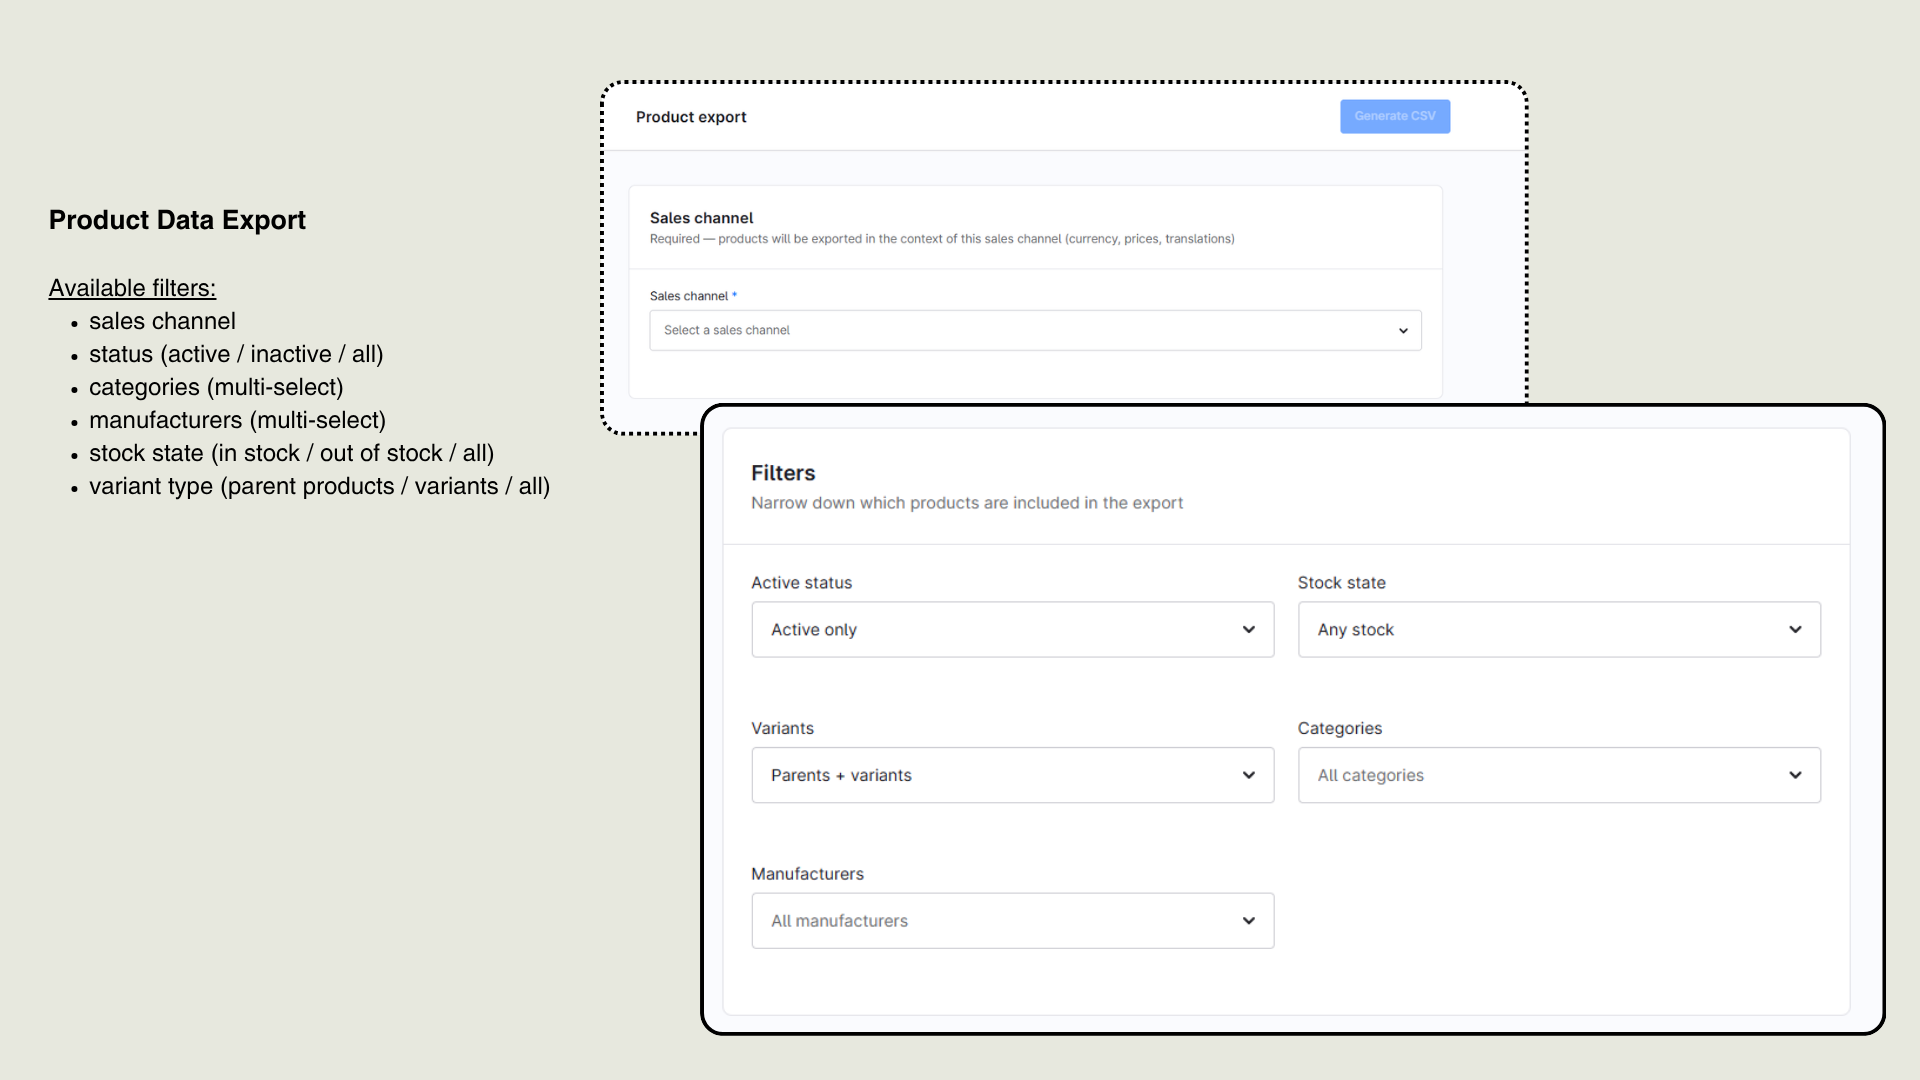This screenshot has width=1920, height=1080.
Task: Open the All manufacturers selector
Action: tap(1012, 920)
